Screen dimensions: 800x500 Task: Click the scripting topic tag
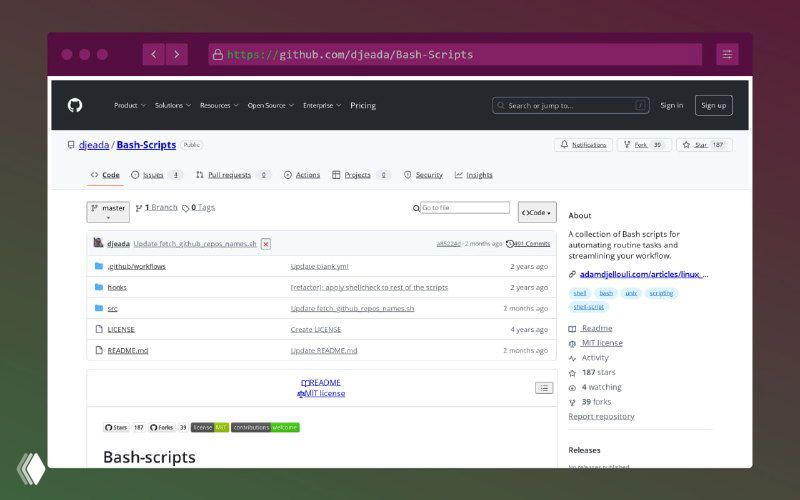(x=661, y=293)
